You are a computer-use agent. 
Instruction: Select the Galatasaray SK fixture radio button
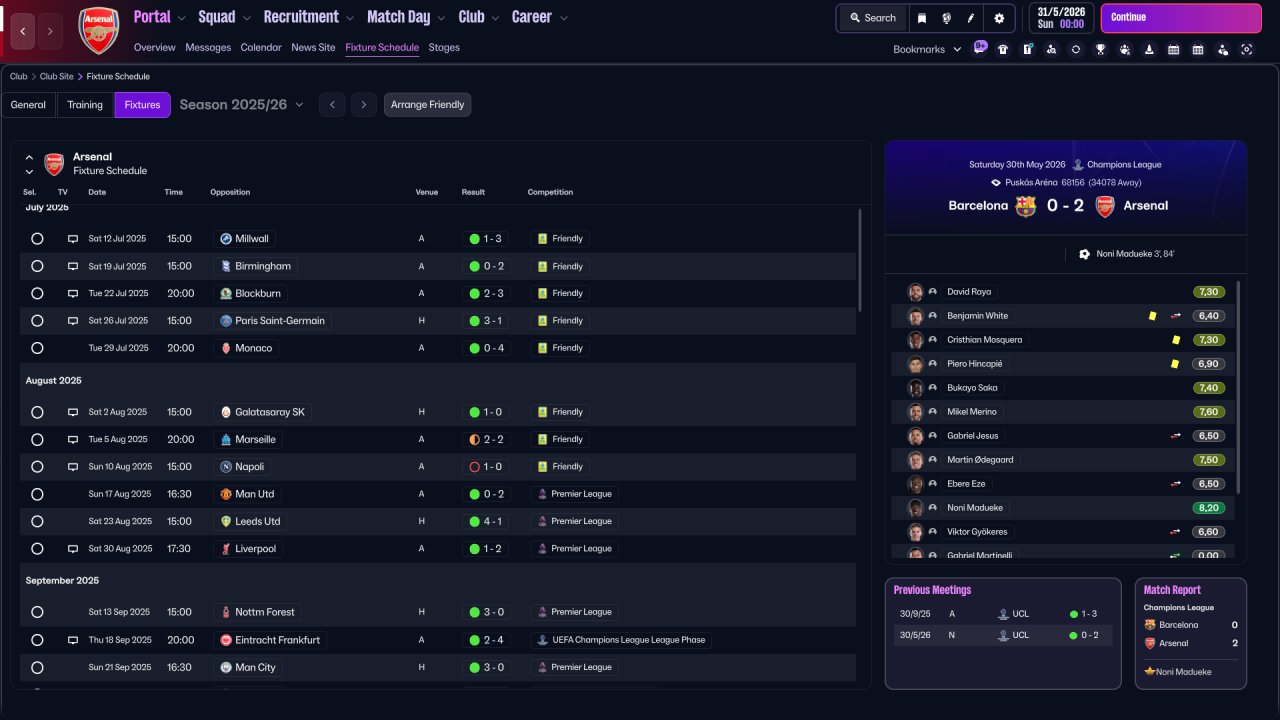point(37,412)
